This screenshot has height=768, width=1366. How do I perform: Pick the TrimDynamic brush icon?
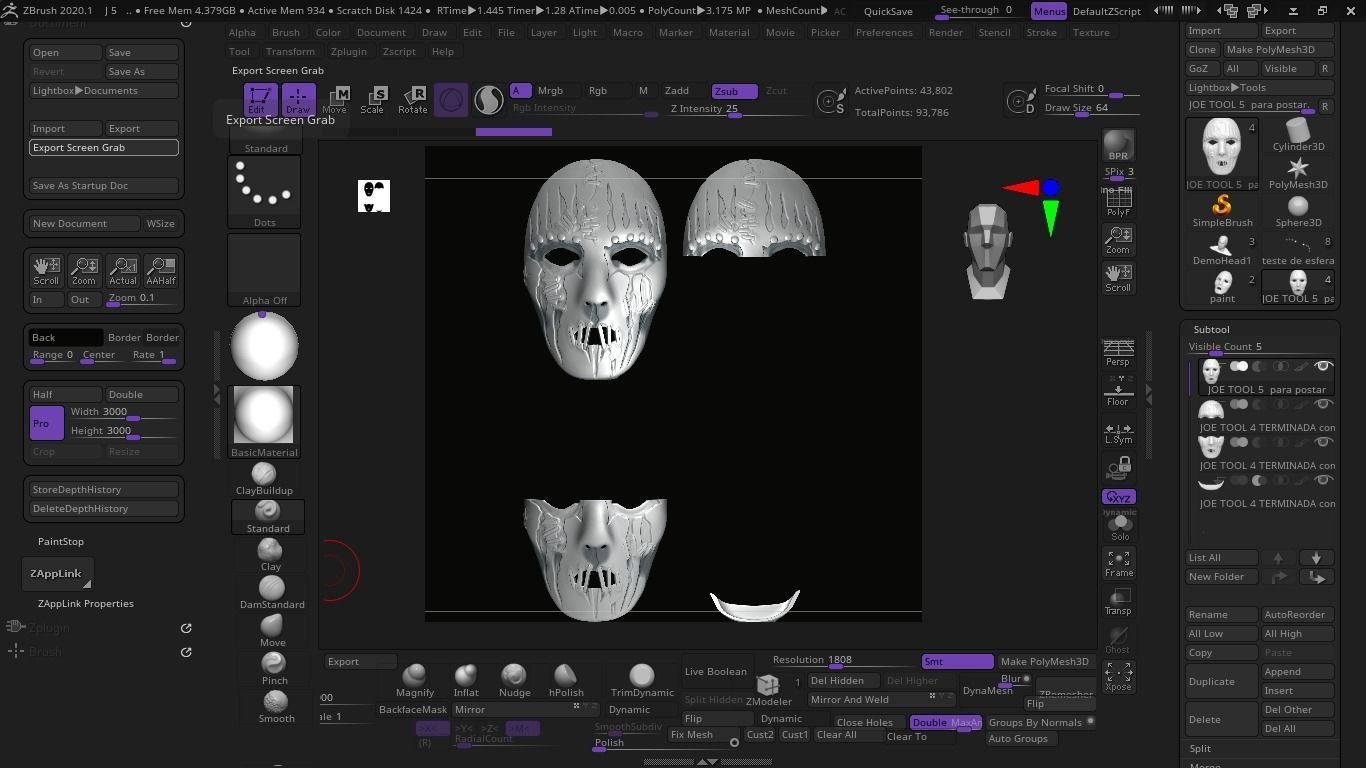(x=642, y=680)
